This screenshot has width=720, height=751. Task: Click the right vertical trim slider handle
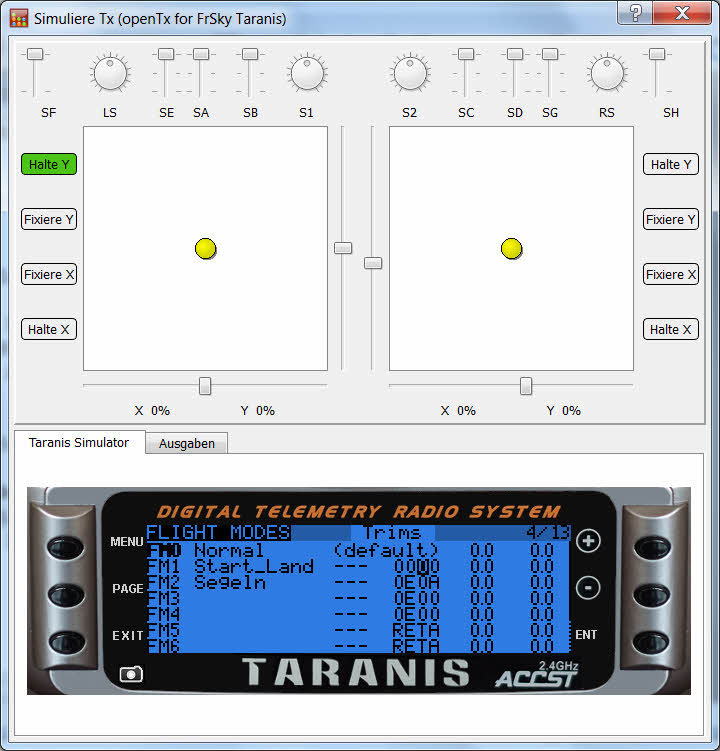pos(373,263)
